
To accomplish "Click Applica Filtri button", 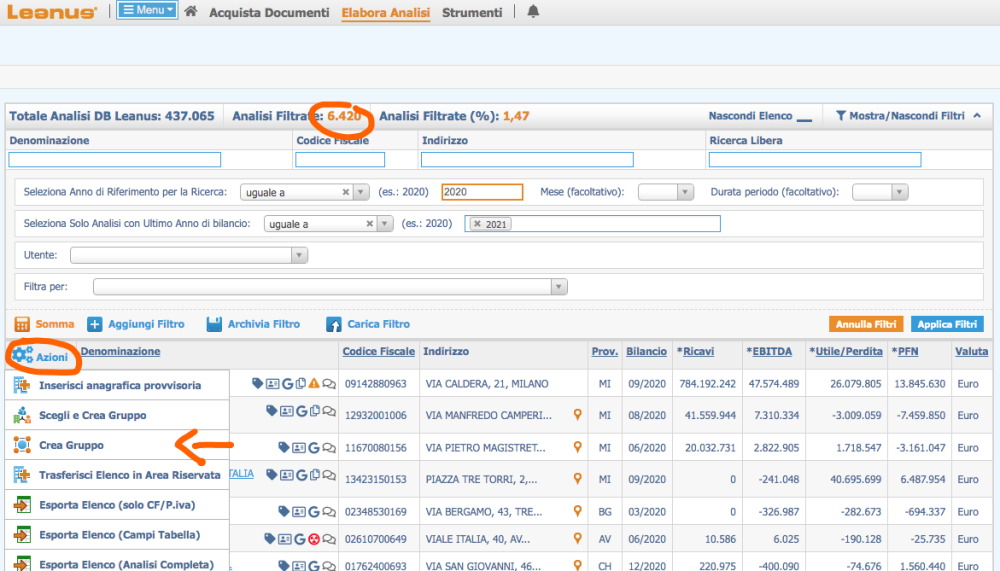I will (x=947, y=324).
